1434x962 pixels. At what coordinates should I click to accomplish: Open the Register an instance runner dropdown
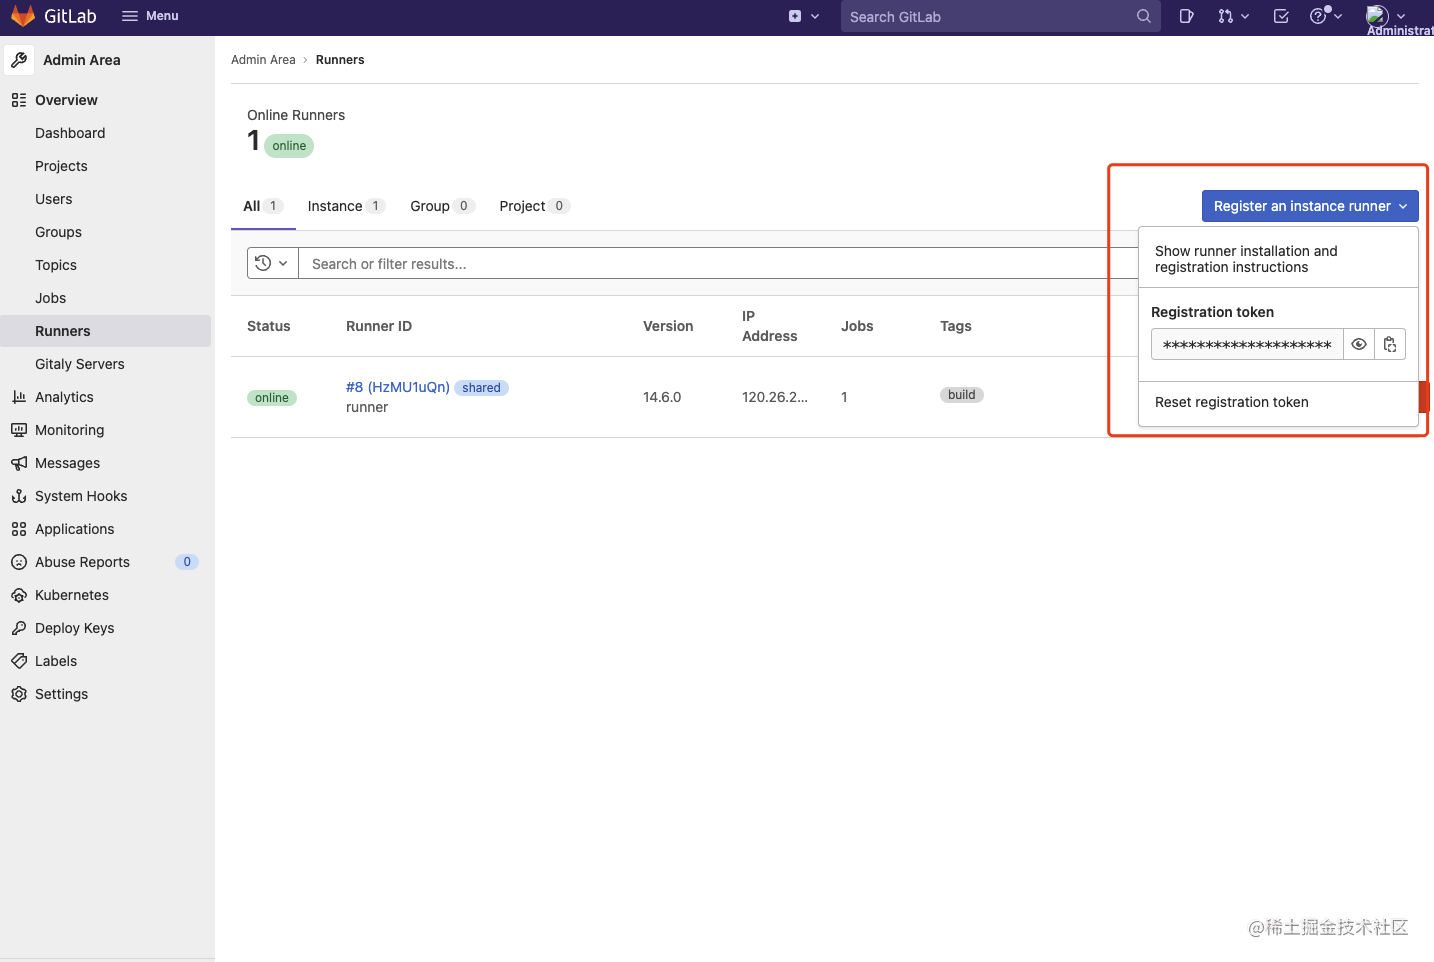[1310, 206]
